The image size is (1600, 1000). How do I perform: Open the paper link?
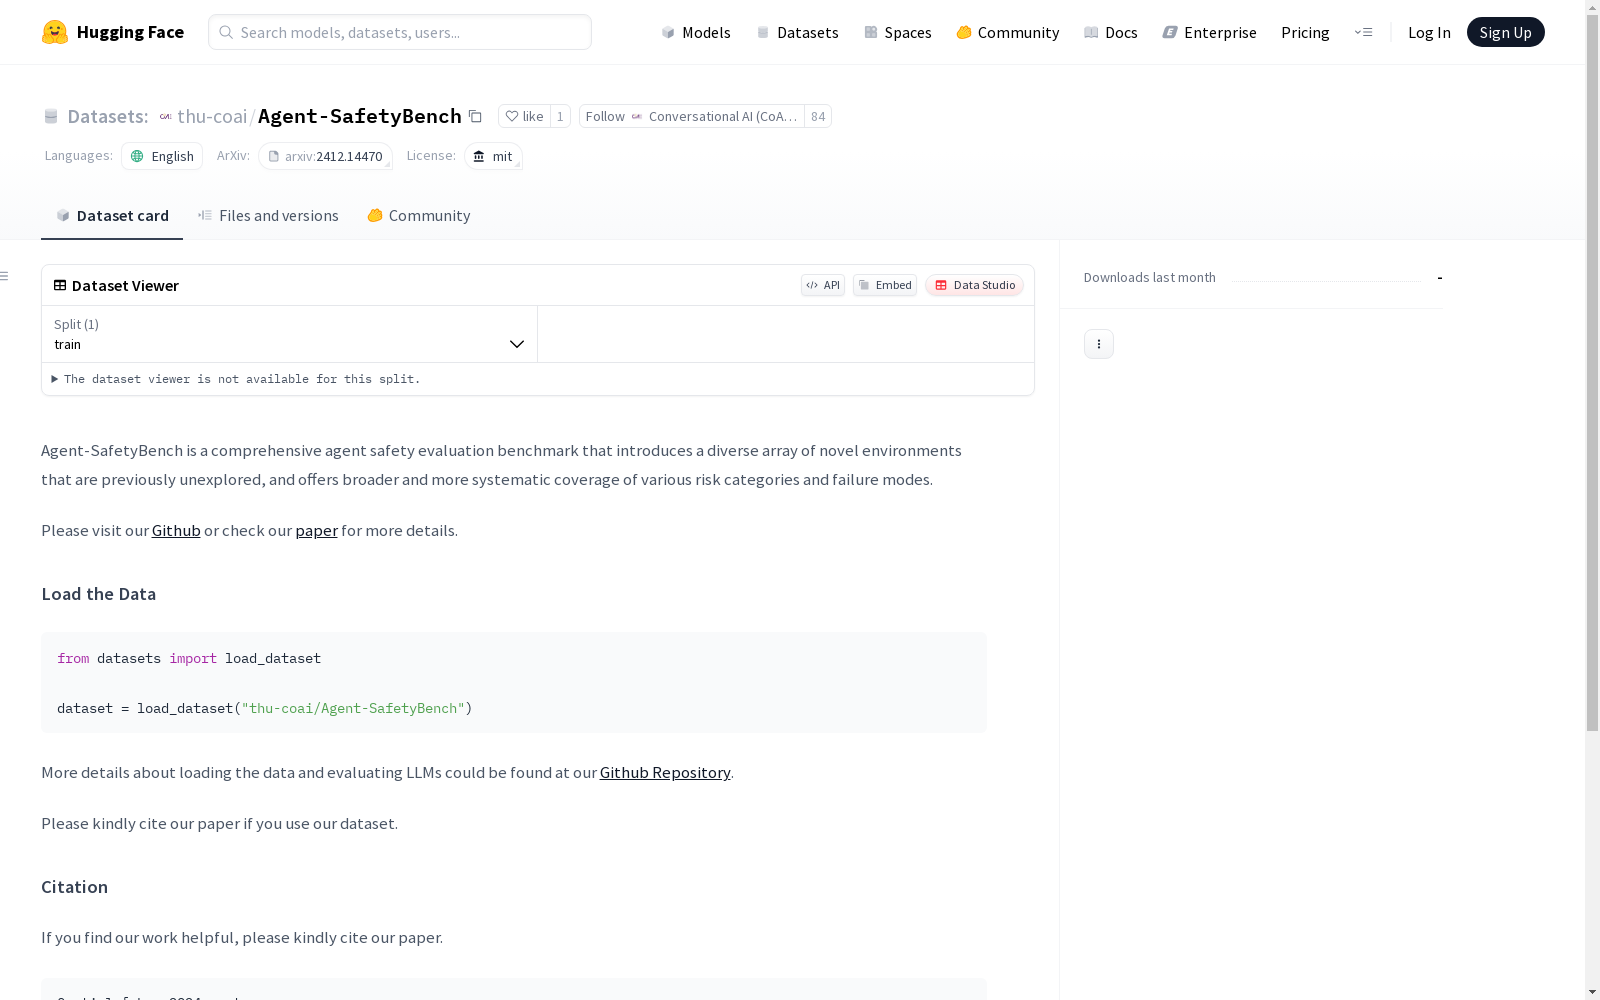click(x=316, y=531)
